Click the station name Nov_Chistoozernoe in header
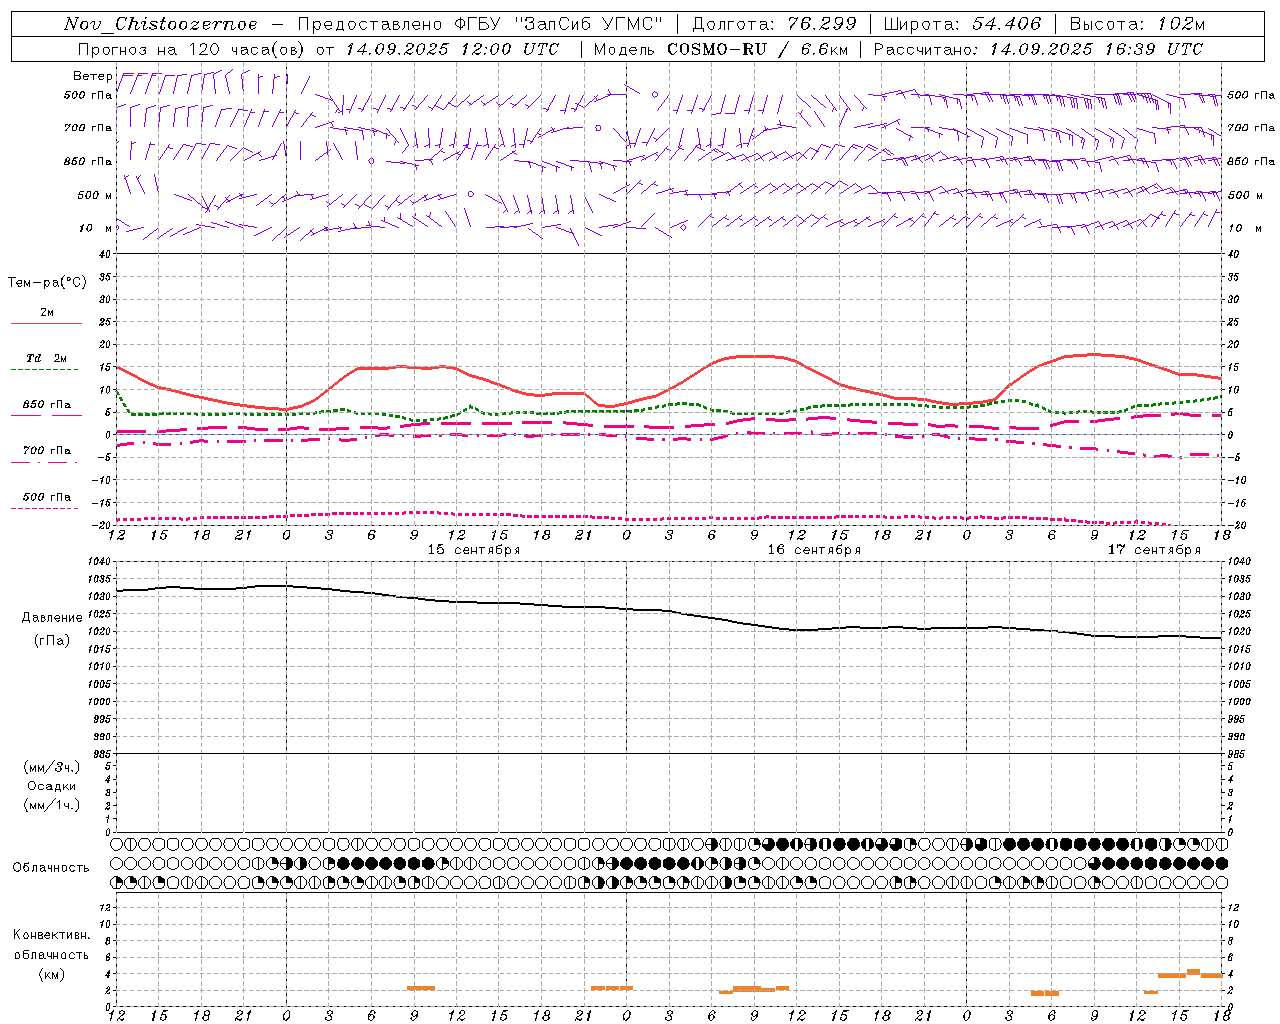 click(160, 24)
